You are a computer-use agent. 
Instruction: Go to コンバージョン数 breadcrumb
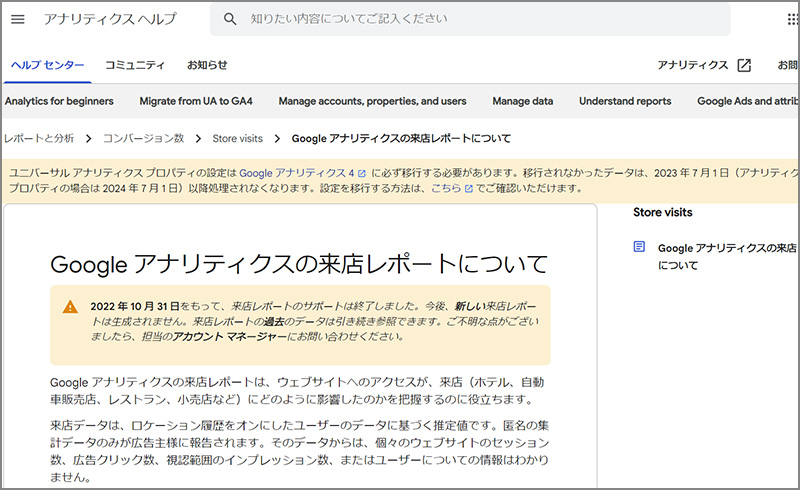[x=143, y=138]
